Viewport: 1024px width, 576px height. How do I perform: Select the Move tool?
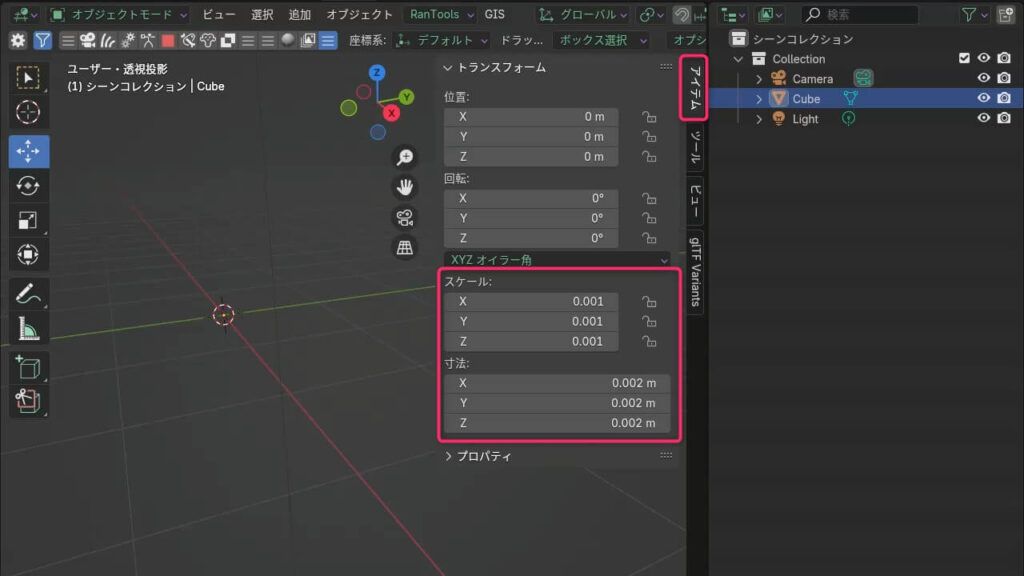[x=28, y=152]
